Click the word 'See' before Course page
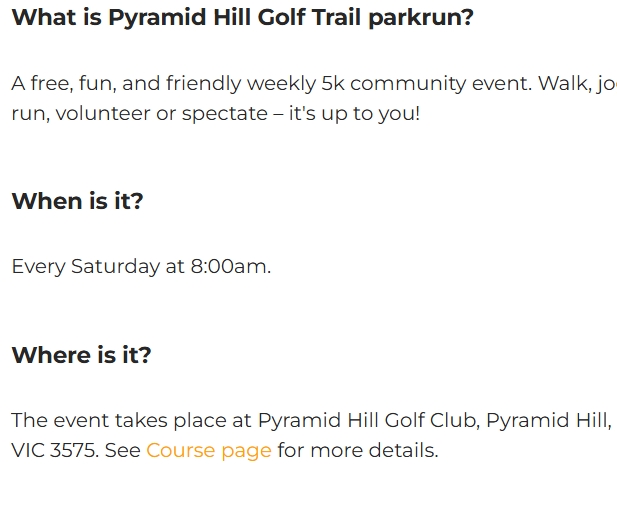 (x=123, y=450)
